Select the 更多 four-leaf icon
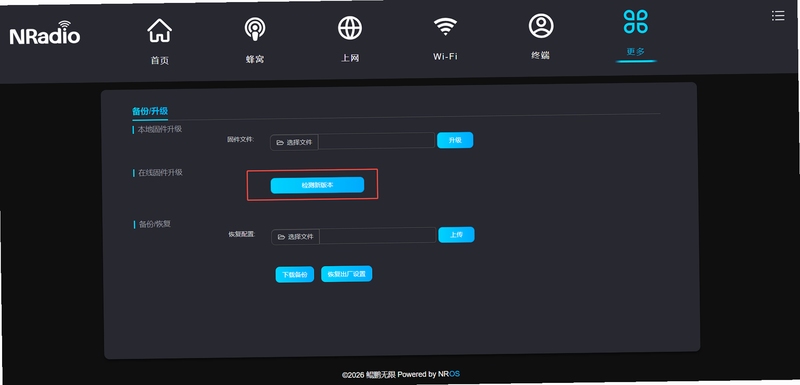The image size is (800, 385). pyautogui.click(x=635, y=21)
